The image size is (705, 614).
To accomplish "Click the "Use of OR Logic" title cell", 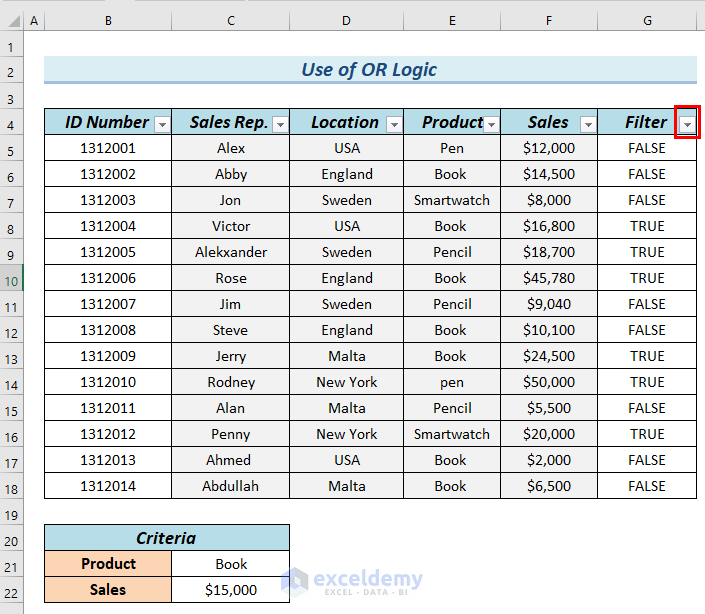I will (x=369, y=70).
